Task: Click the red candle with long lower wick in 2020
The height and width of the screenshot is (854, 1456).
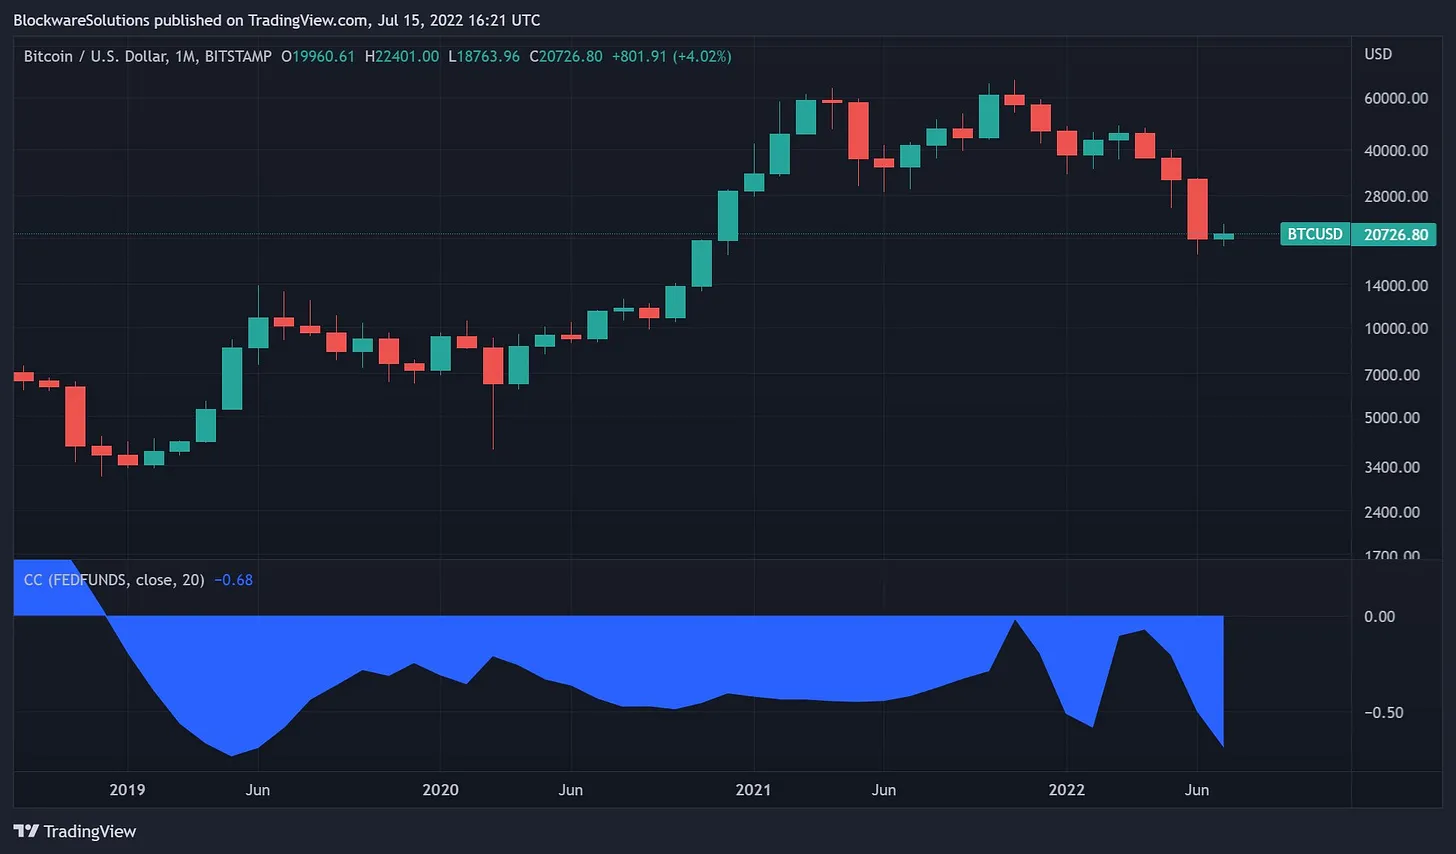Action: click(493, 365)
